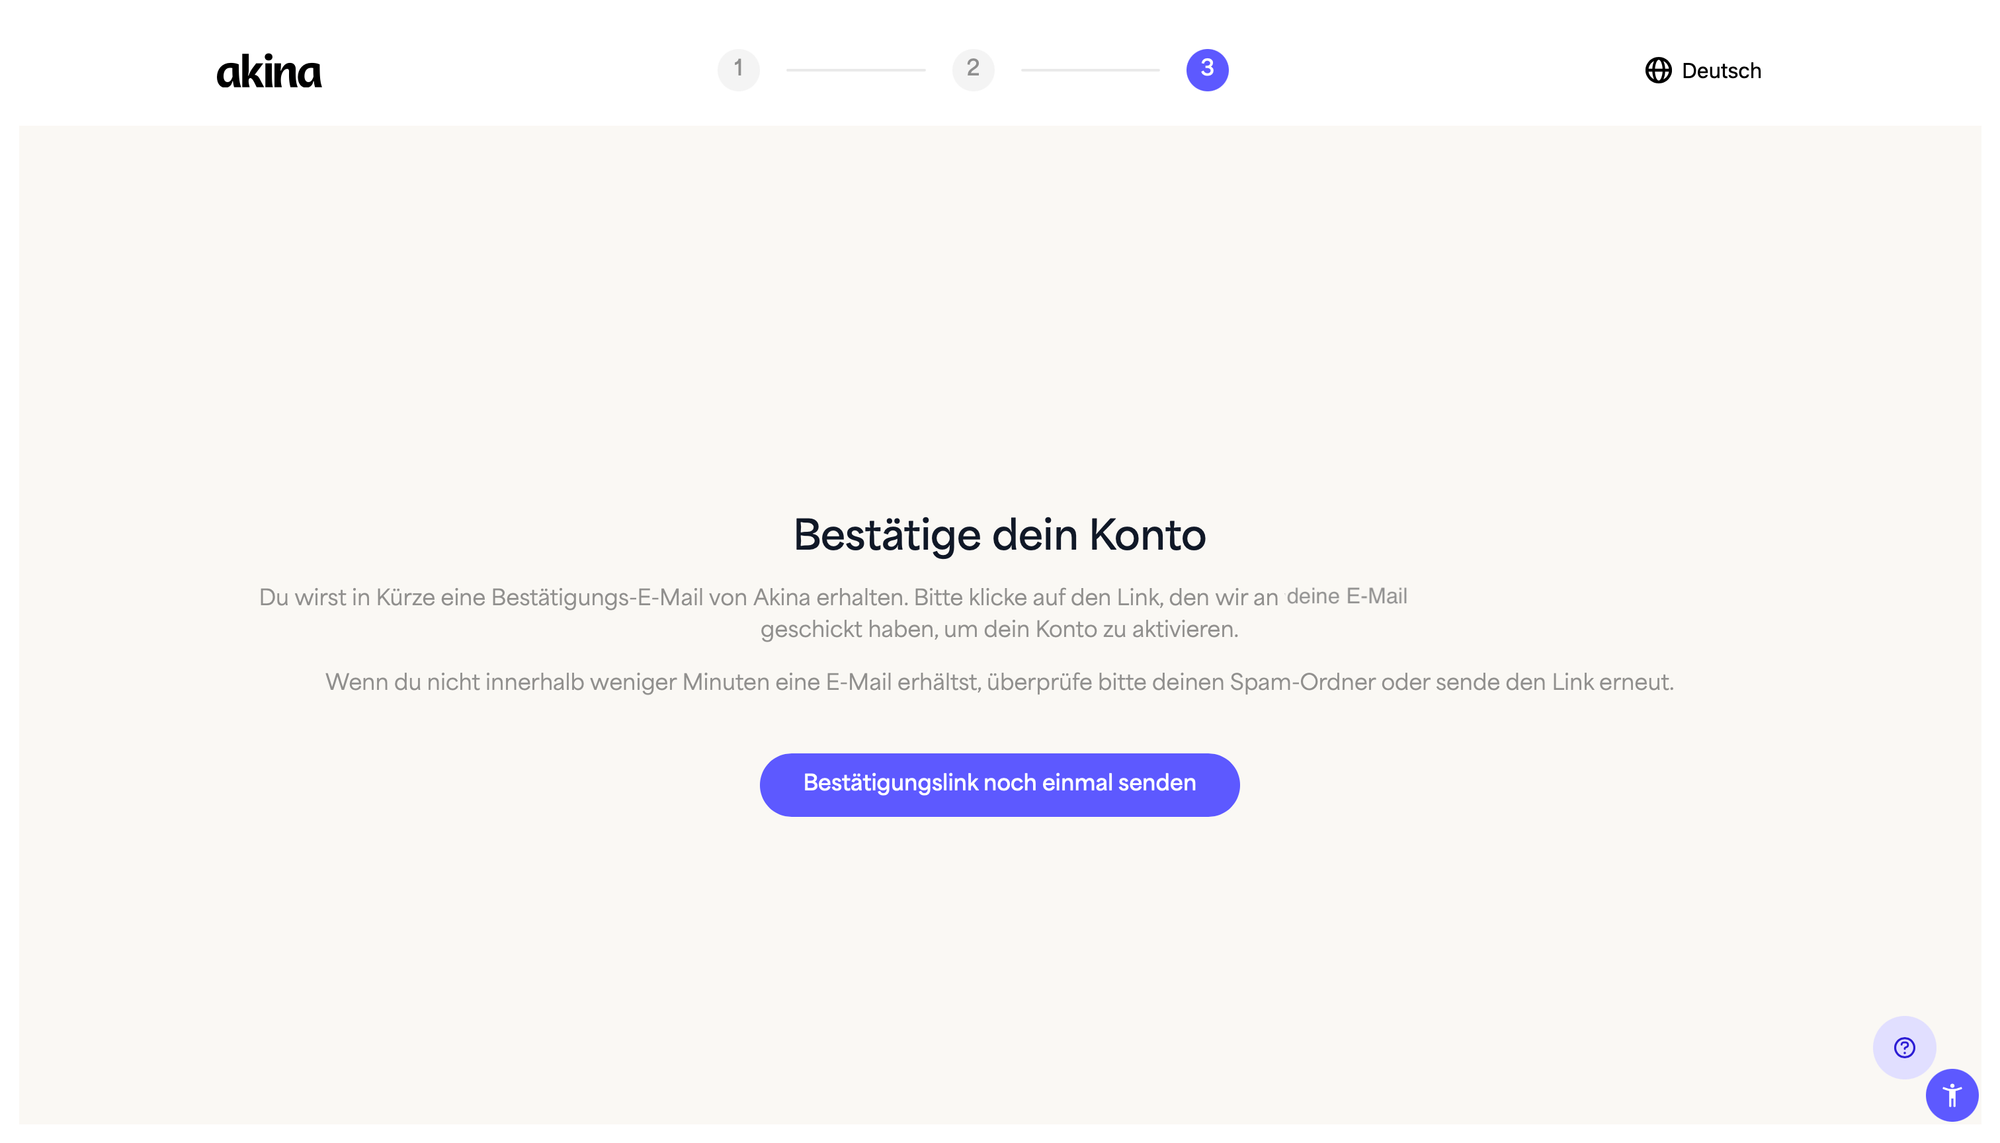Go to step 2 indicator
Screen dimensions: 2000x1143
(973, 70)
